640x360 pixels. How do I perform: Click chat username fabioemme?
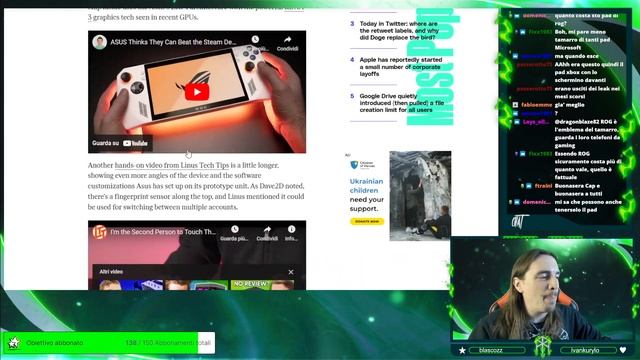pyautogui.click(x=536, y=105)
